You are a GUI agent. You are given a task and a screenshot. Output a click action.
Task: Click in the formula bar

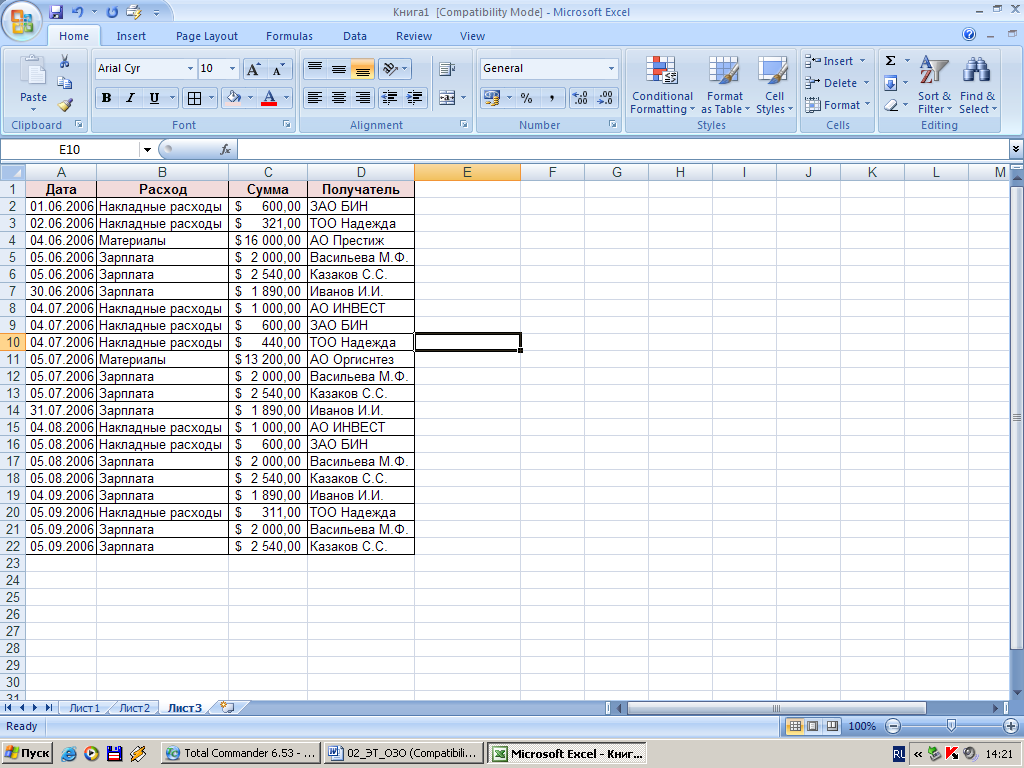(x=624, y=150)
